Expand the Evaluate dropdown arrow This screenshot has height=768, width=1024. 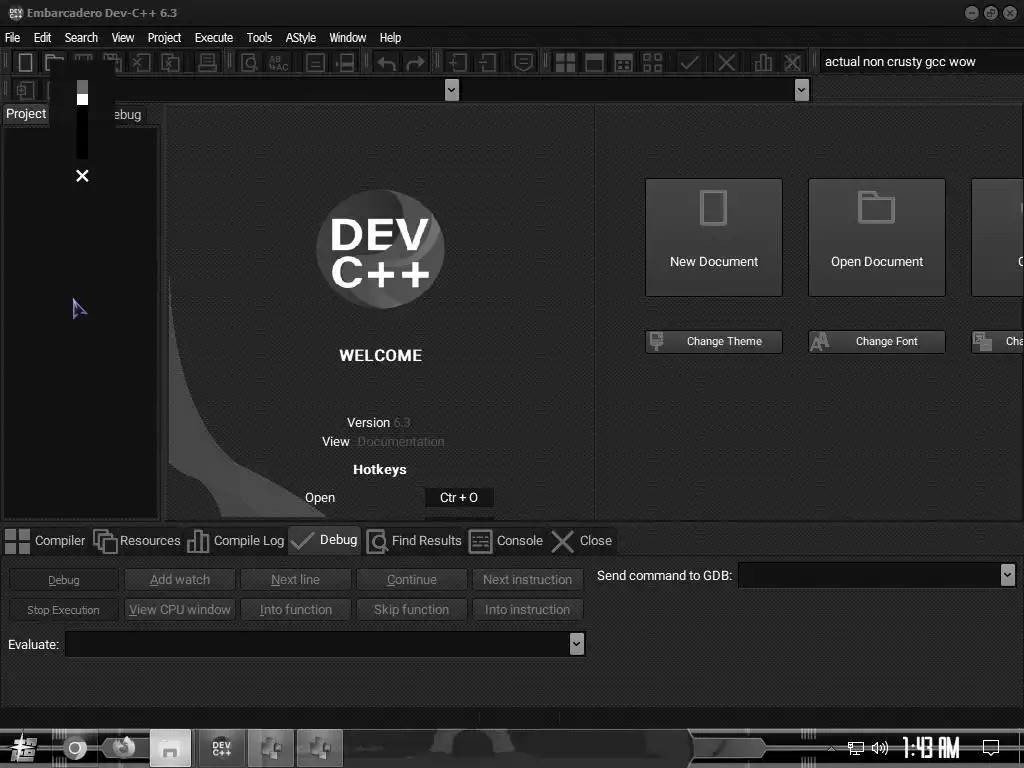pos(576,644)
